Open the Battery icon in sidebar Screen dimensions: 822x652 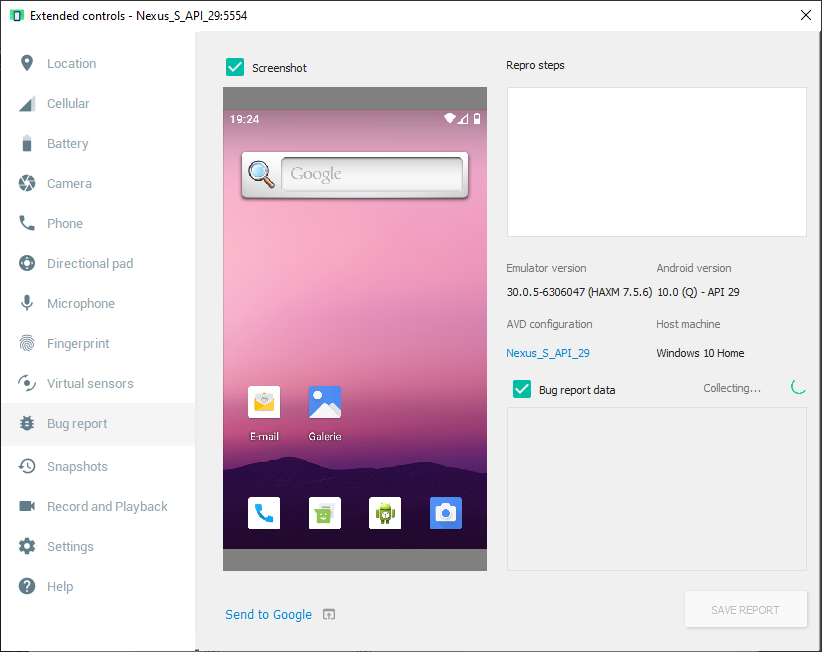point(27,143)
